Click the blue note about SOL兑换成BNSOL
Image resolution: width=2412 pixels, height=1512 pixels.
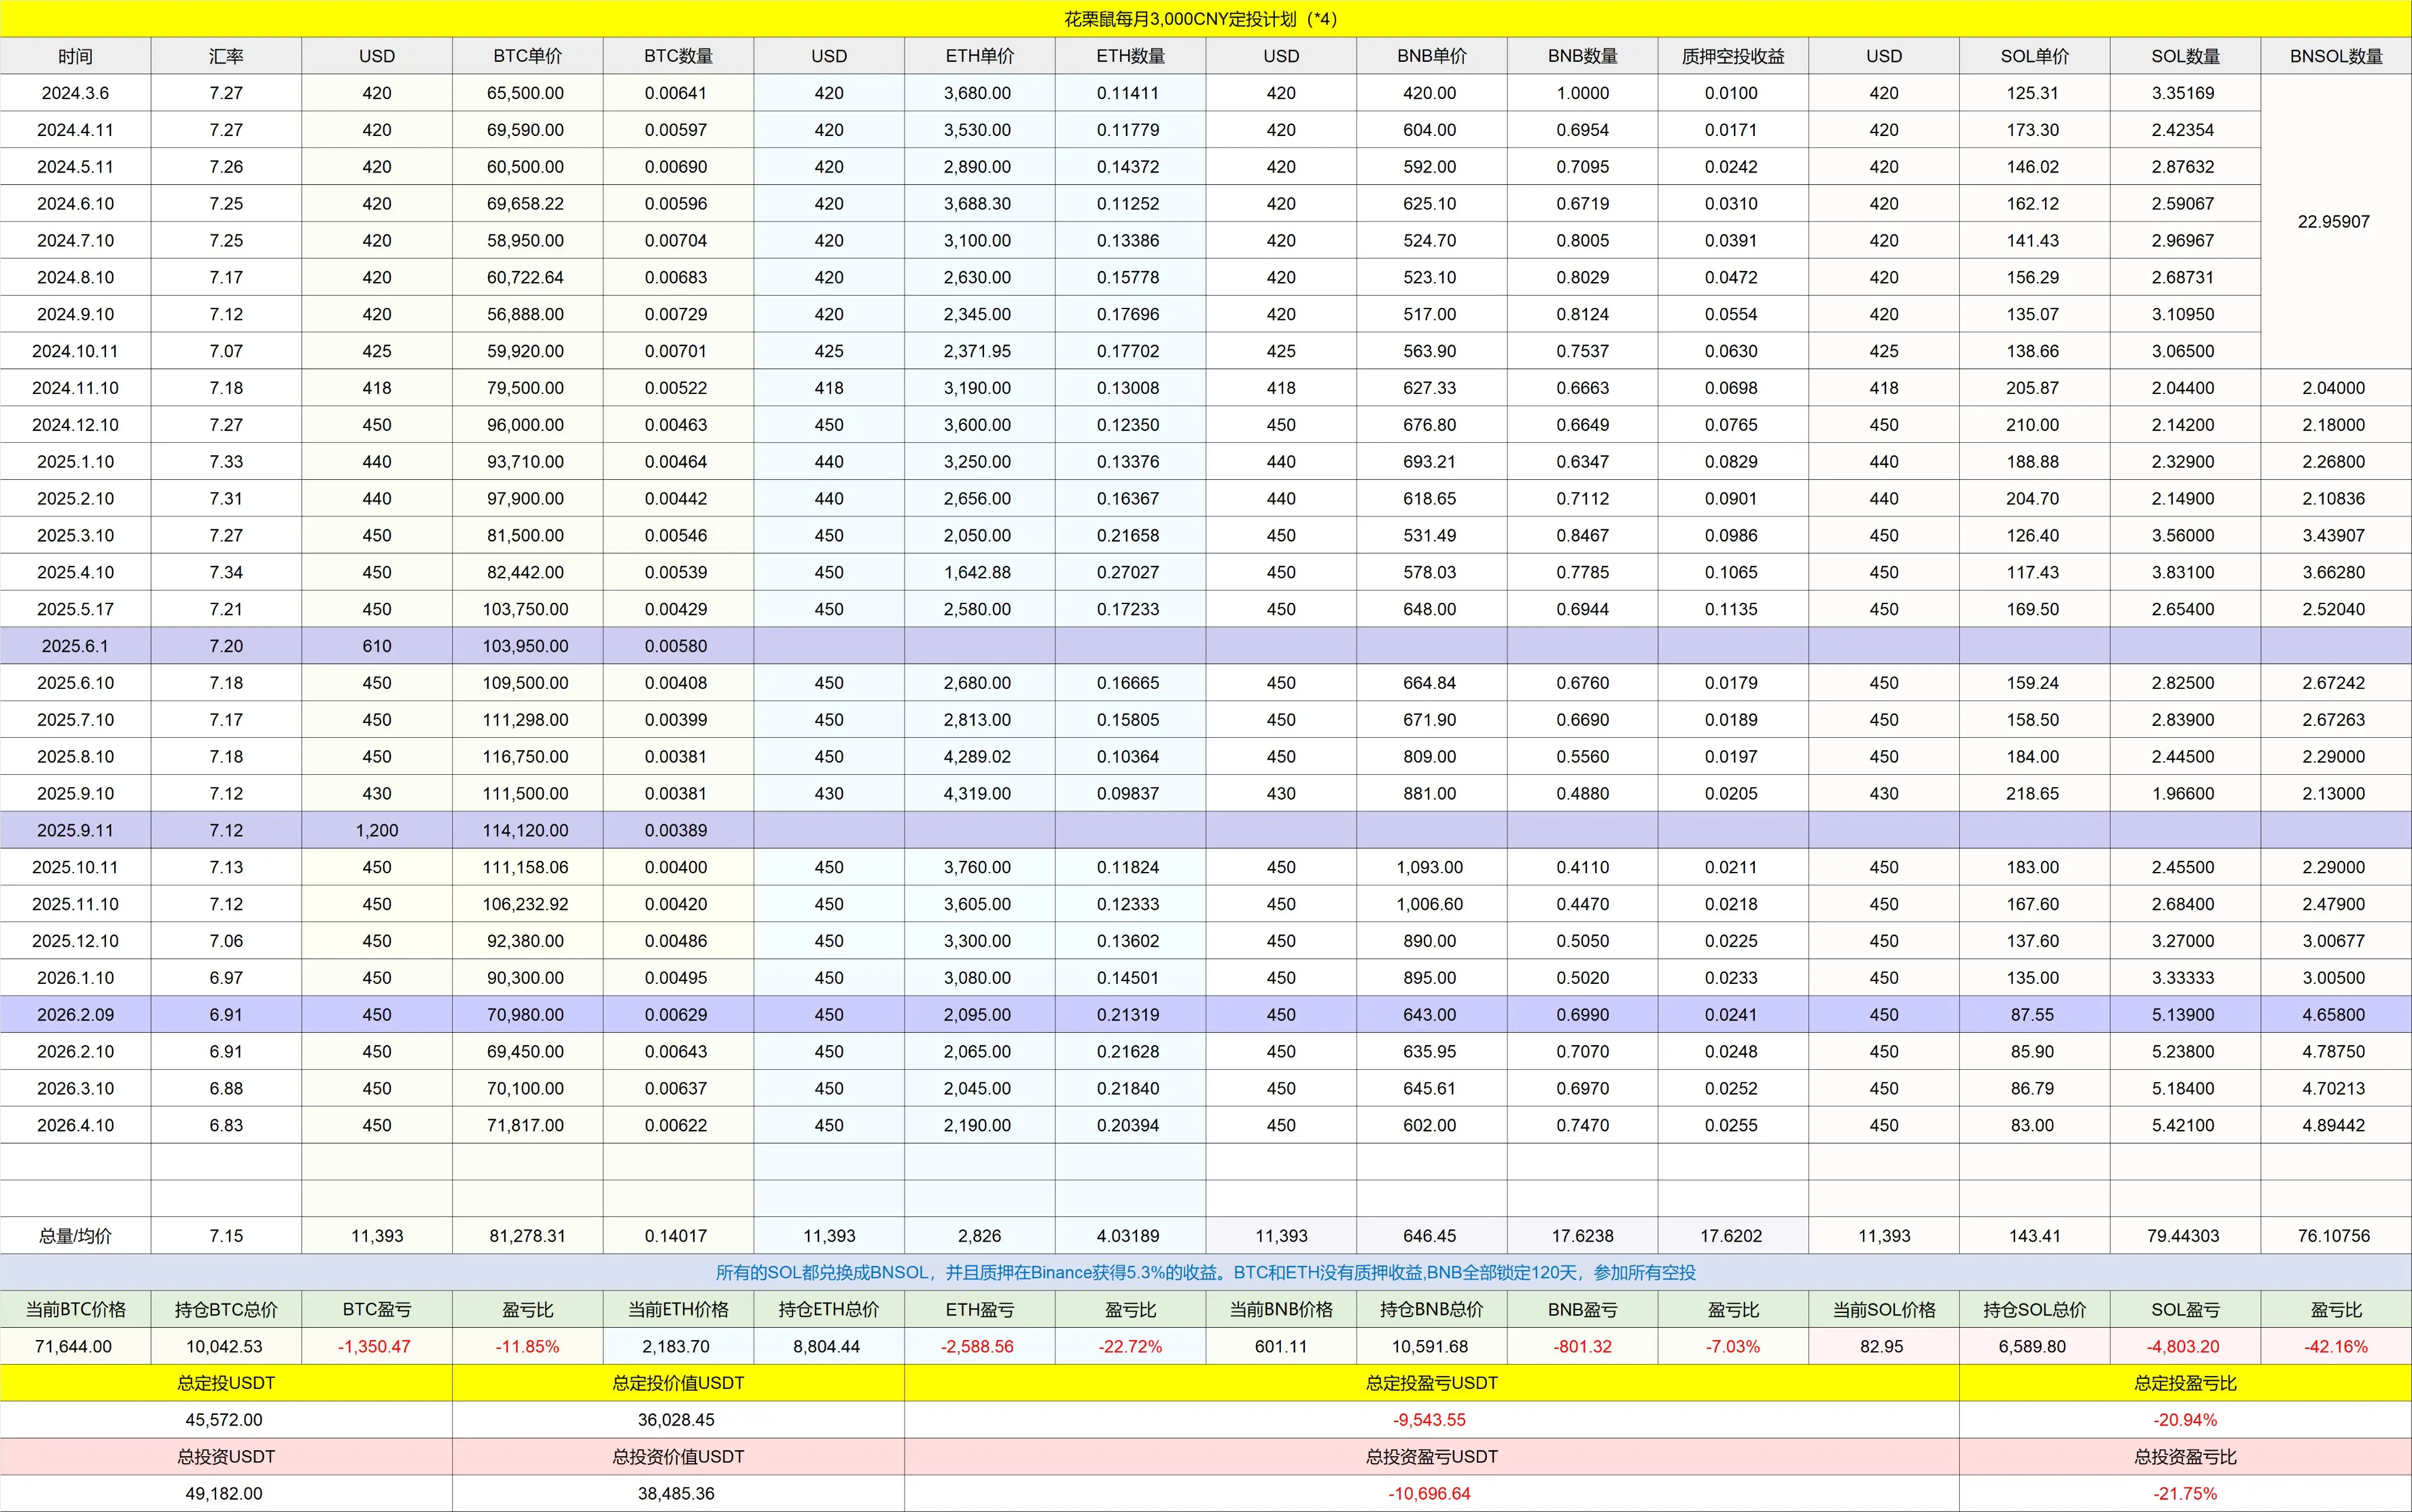pyautogui.click(x=1205, y=1272)
